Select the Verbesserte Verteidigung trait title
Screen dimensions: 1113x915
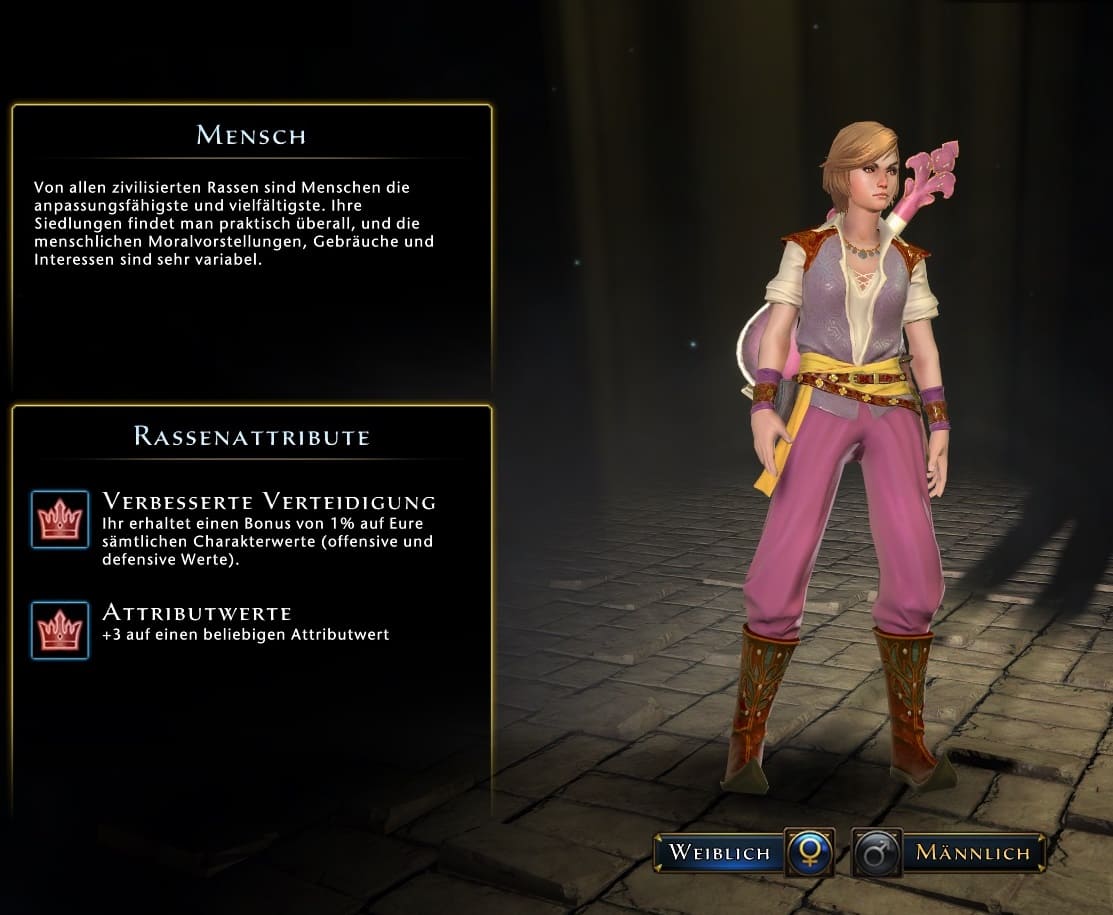click(269, 501)
